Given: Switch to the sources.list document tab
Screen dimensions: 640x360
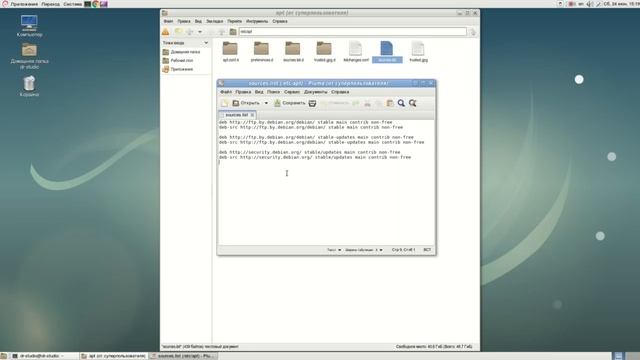Looking at the screenshot, I should pyautogui.click(x=236, y=115).
